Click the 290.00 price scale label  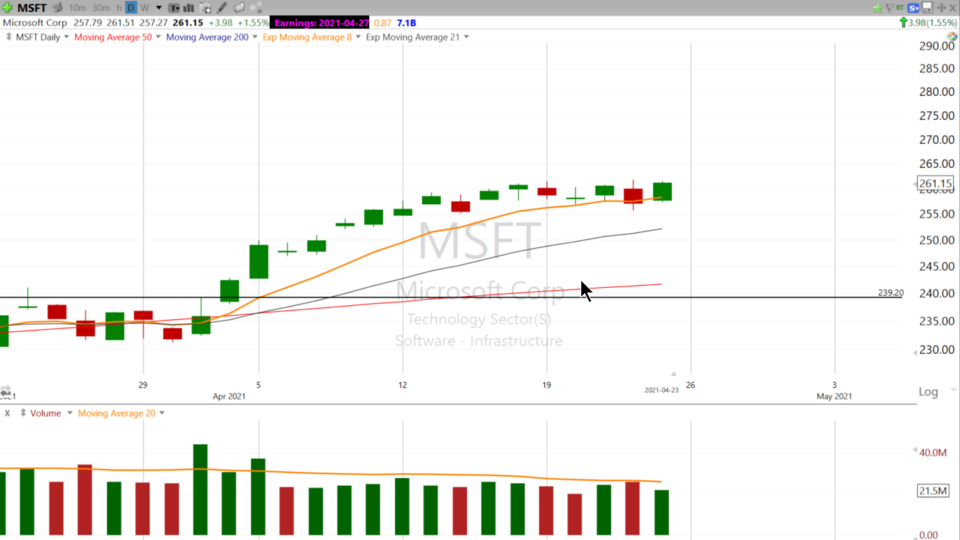(937, 46)
